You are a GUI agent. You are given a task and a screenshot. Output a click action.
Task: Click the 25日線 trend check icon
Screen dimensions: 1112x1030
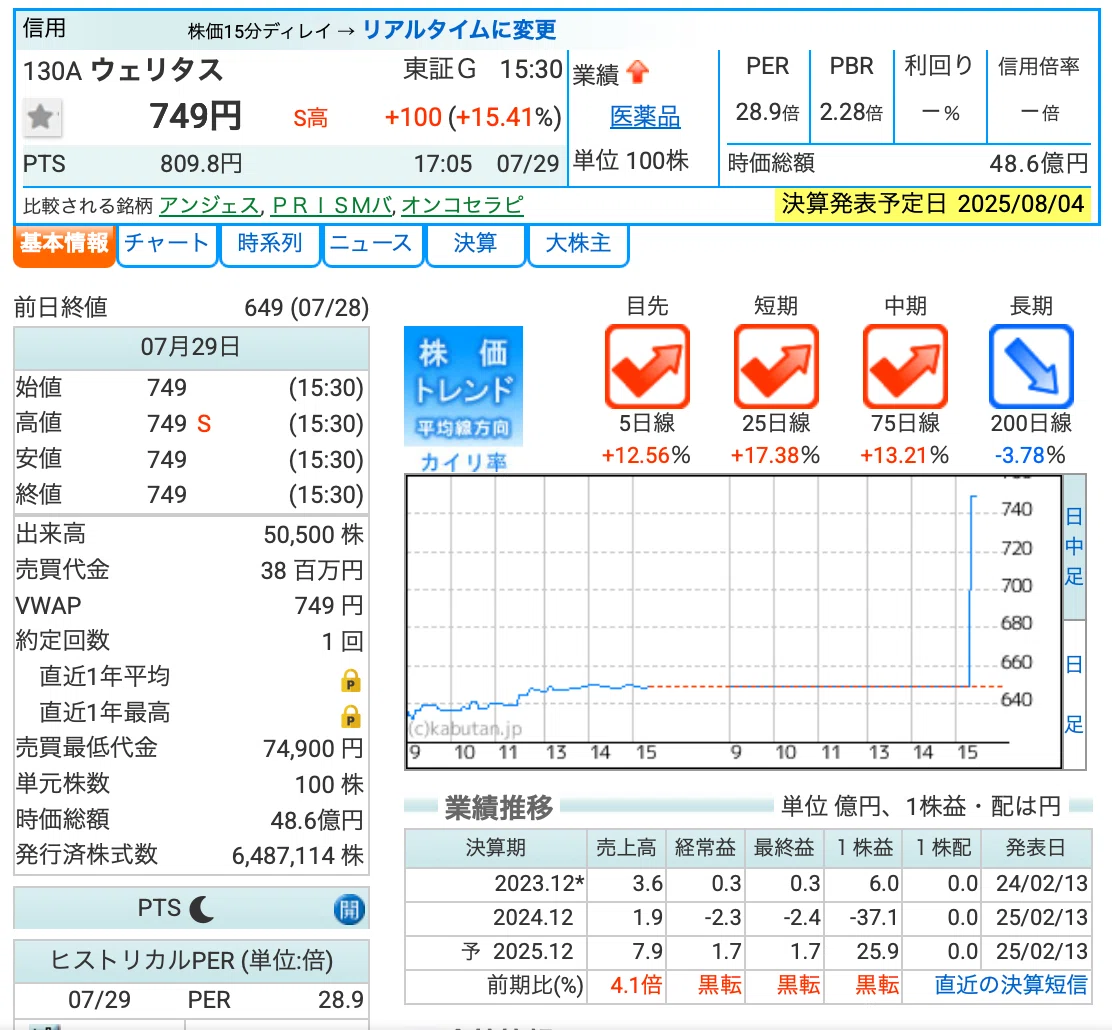point(776,366)
